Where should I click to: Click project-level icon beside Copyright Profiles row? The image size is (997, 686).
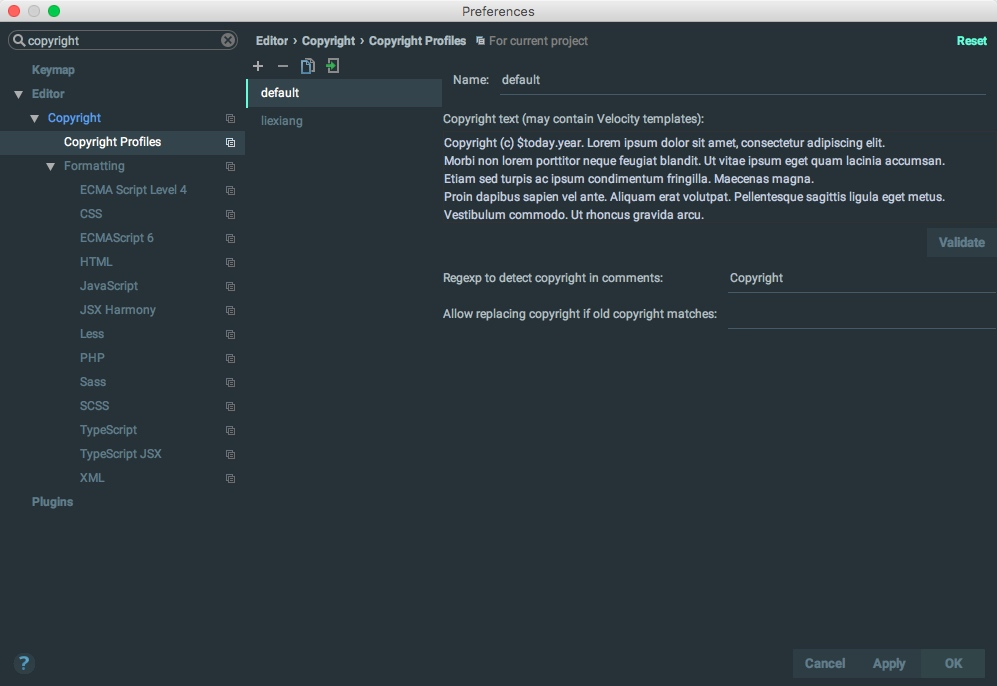click(x=230, y=142)
